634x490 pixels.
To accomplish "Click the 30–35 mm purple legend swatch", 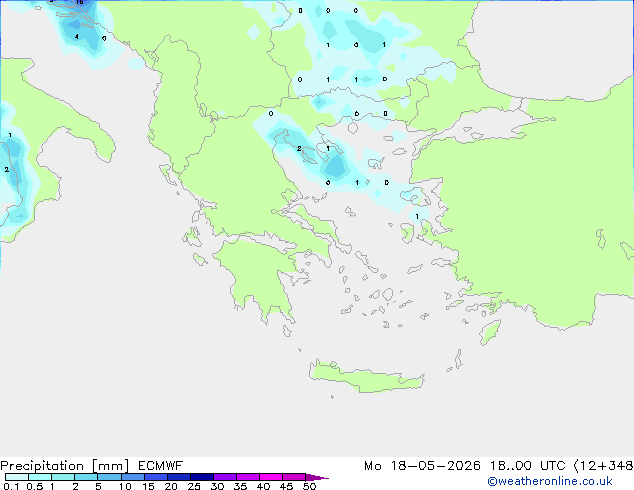I will coord(225,477).
